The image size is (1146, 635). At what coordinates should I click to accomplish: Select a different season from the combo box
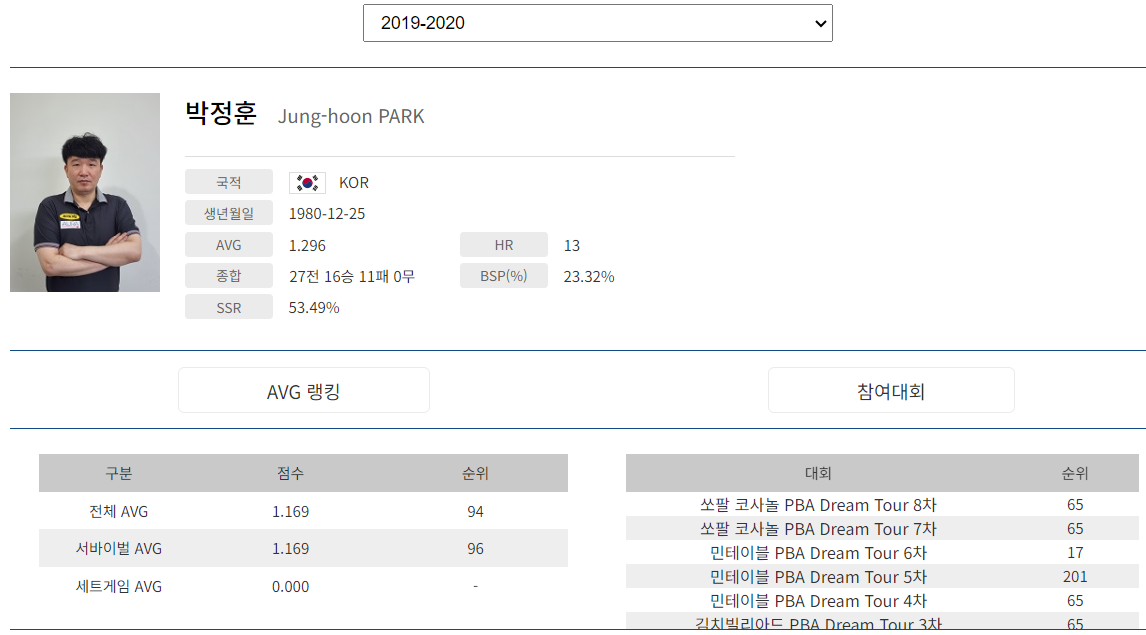coord(597,22)
